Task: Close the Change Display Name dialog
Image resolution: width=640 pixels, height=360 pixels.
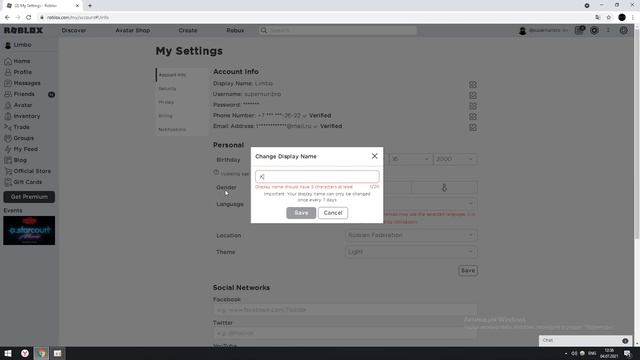Action: tap(374, 156)
